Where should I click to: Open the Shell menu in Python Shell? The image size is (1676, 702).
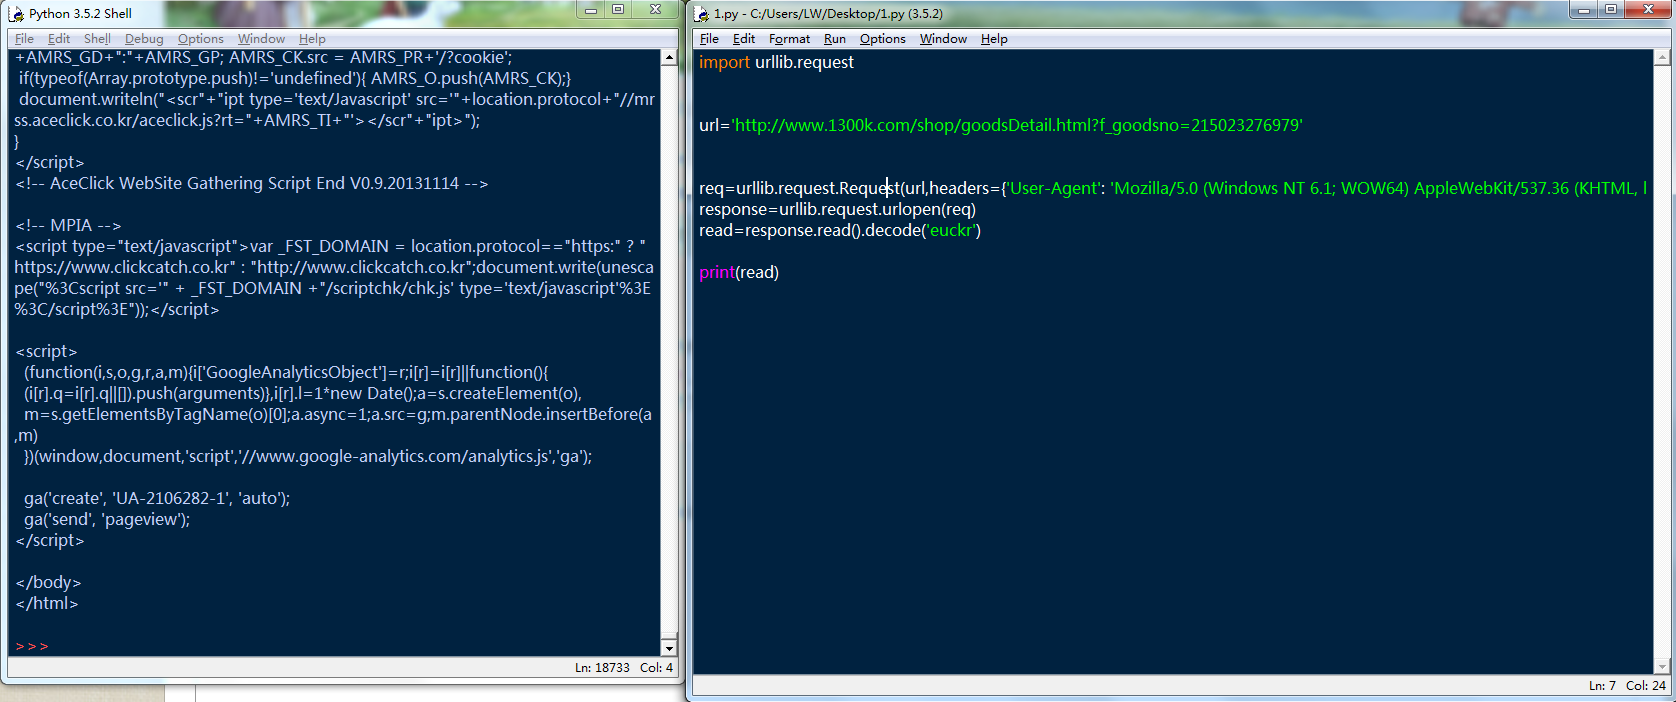click(97, 39)
